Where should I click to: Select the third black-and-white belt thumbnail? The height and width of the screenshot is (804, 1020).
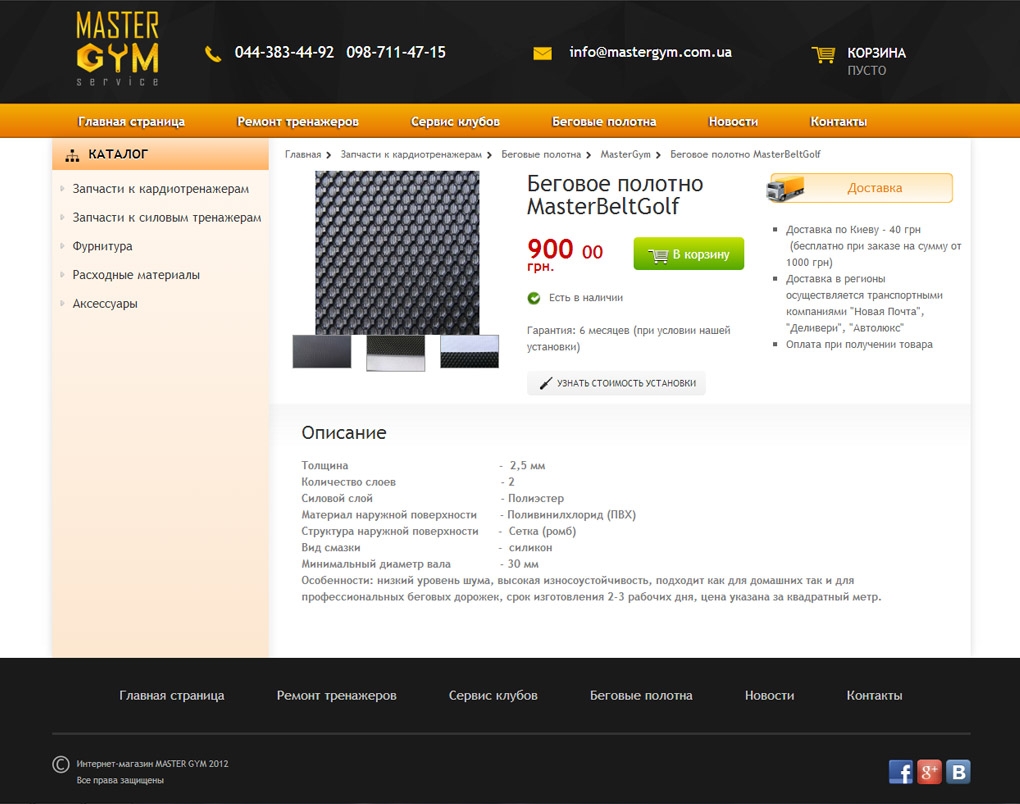click(469, 352)
